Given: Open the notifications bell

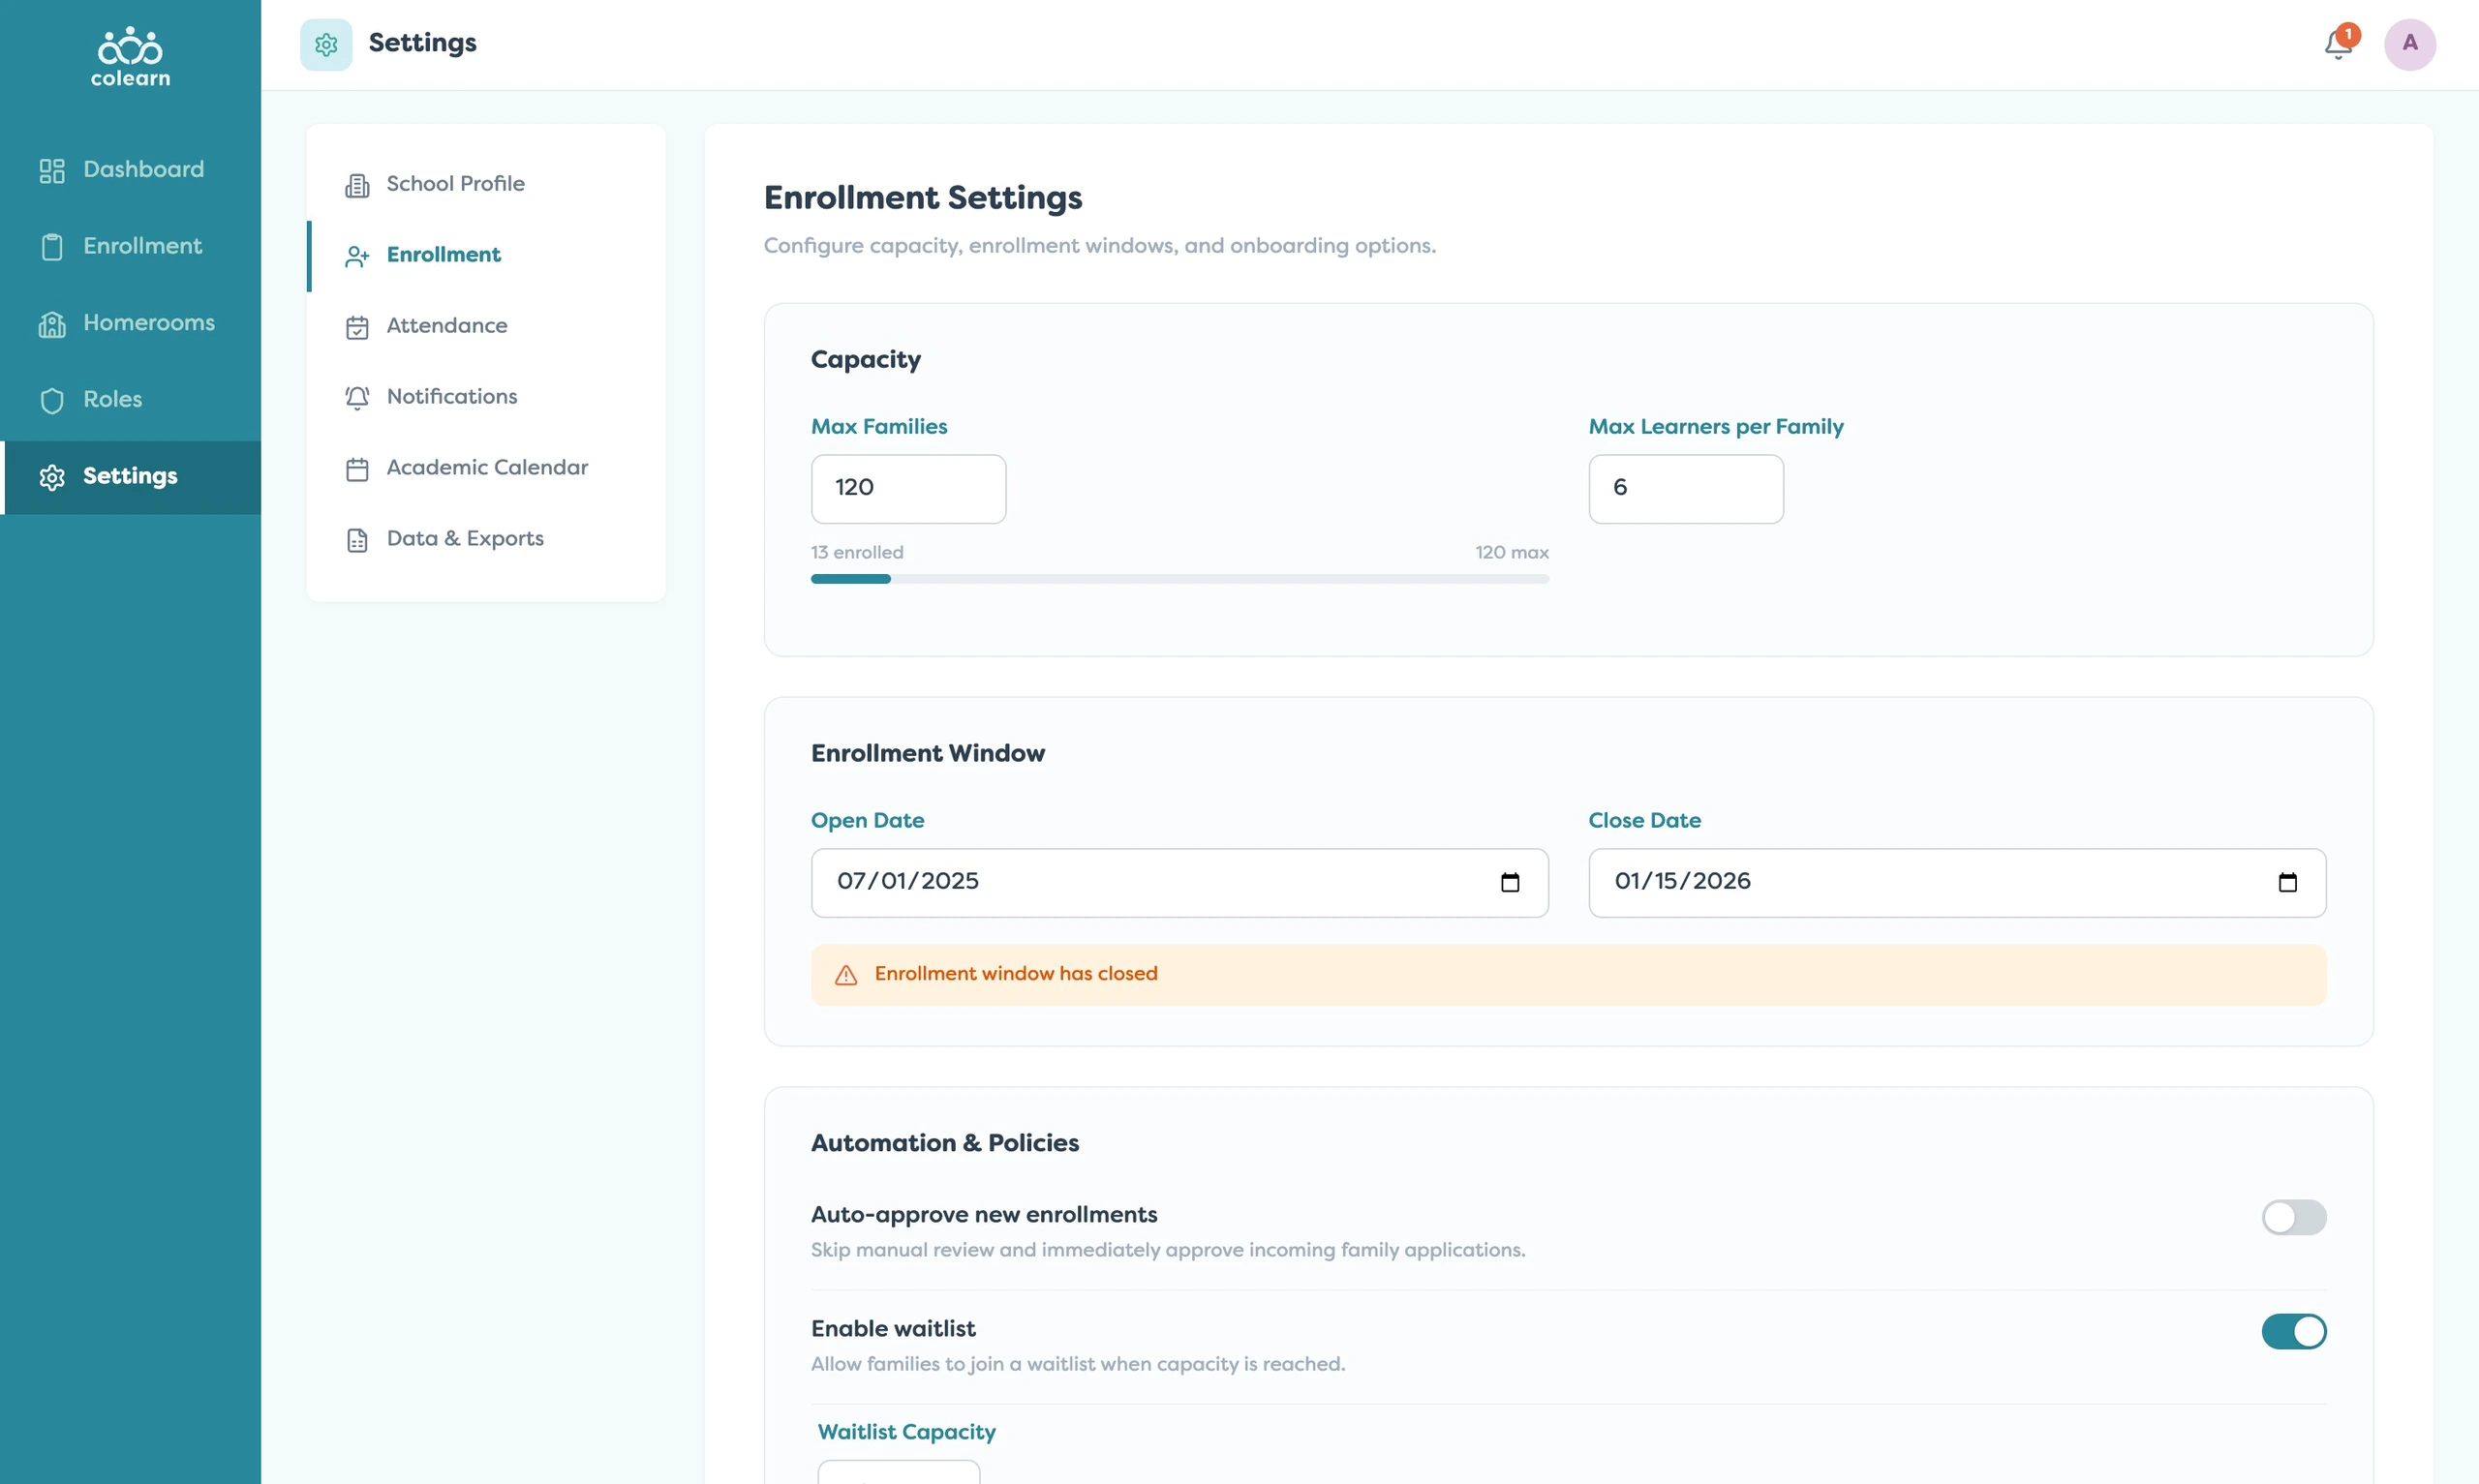Looking at the screenshot, I should [2337, 44].
